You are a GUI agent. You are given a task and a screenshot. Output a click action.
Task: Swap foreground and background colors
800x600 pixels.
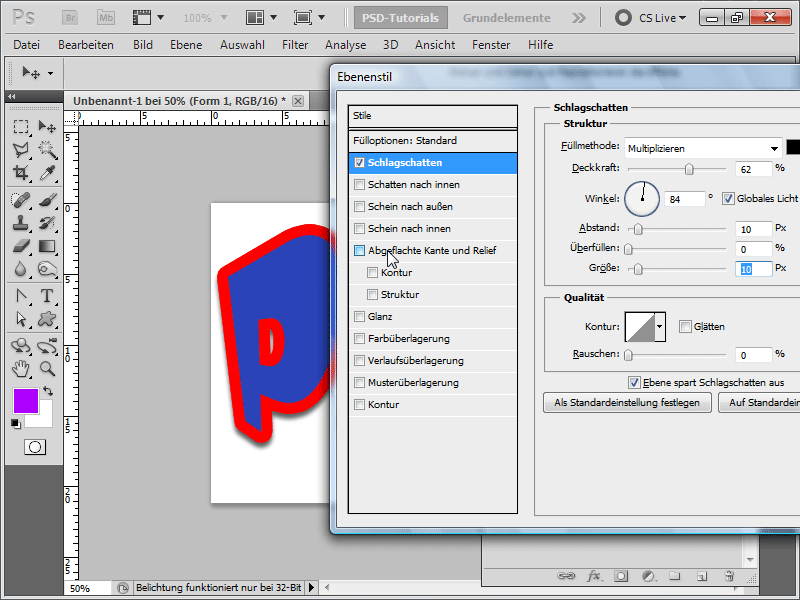[x=48, y=391]
